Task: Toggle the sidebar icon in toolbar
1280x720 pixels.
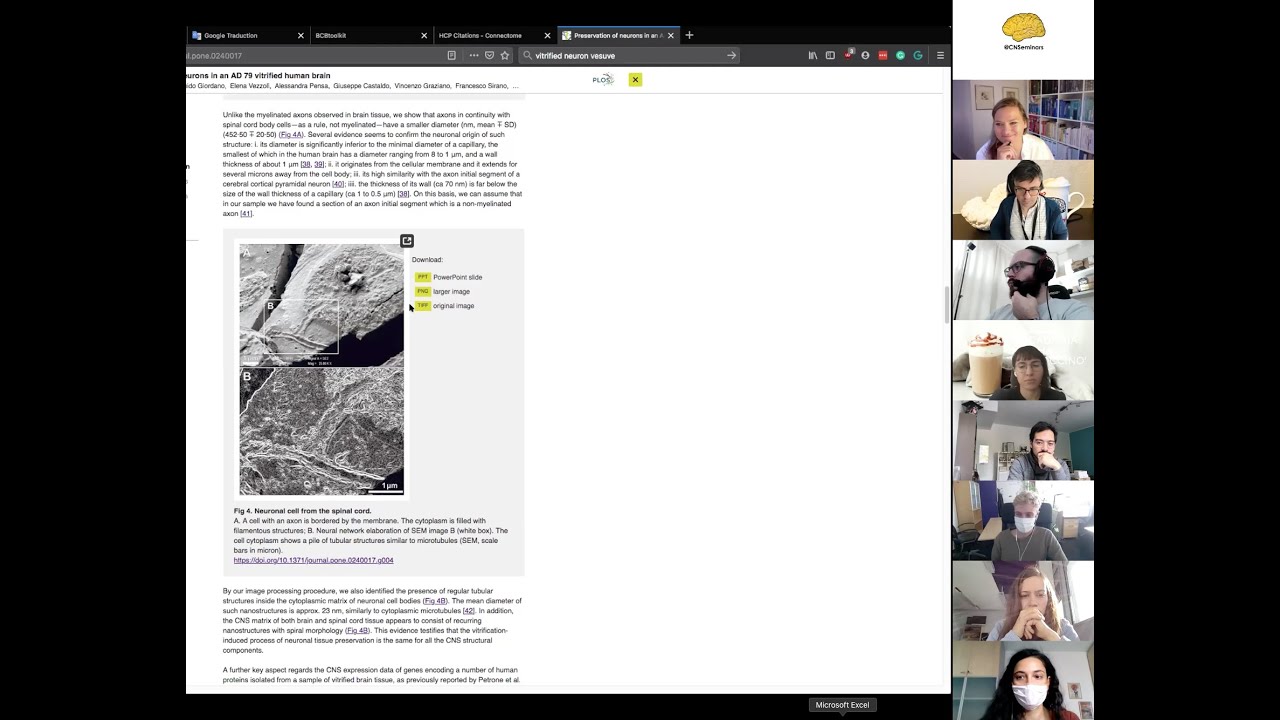Action: coord(830,56)
